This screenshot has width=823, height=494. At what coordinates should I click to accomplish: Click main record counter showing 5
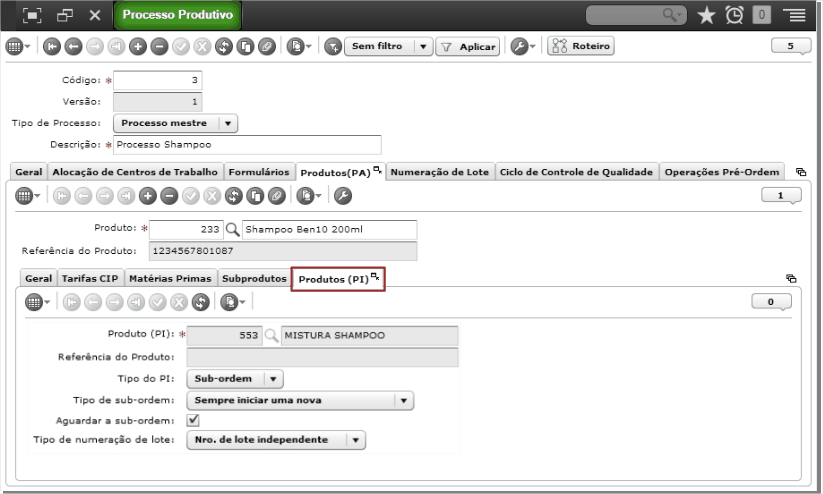click(791, 46)
